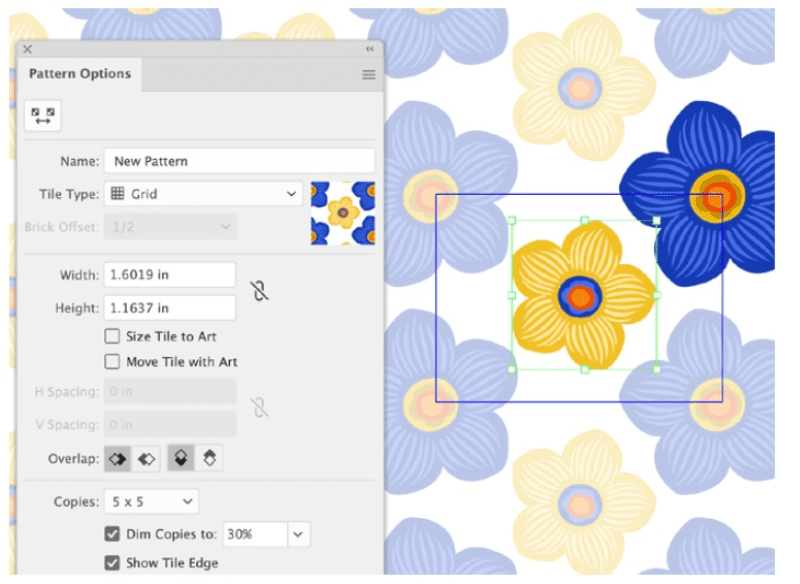Click the bottom-right selection handle of yellow flower

point(657,369)
